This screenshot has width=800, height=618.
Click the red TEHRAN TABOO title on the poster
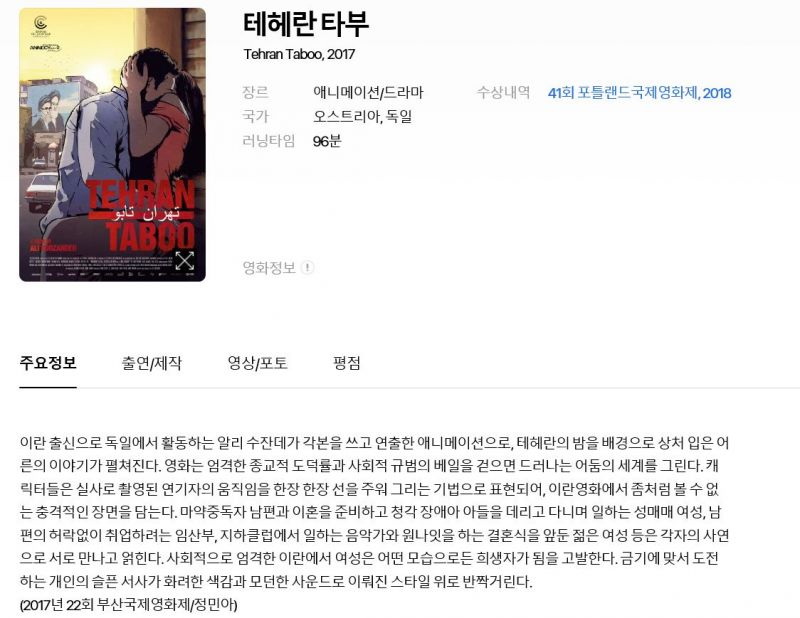[x=141, y=215]
